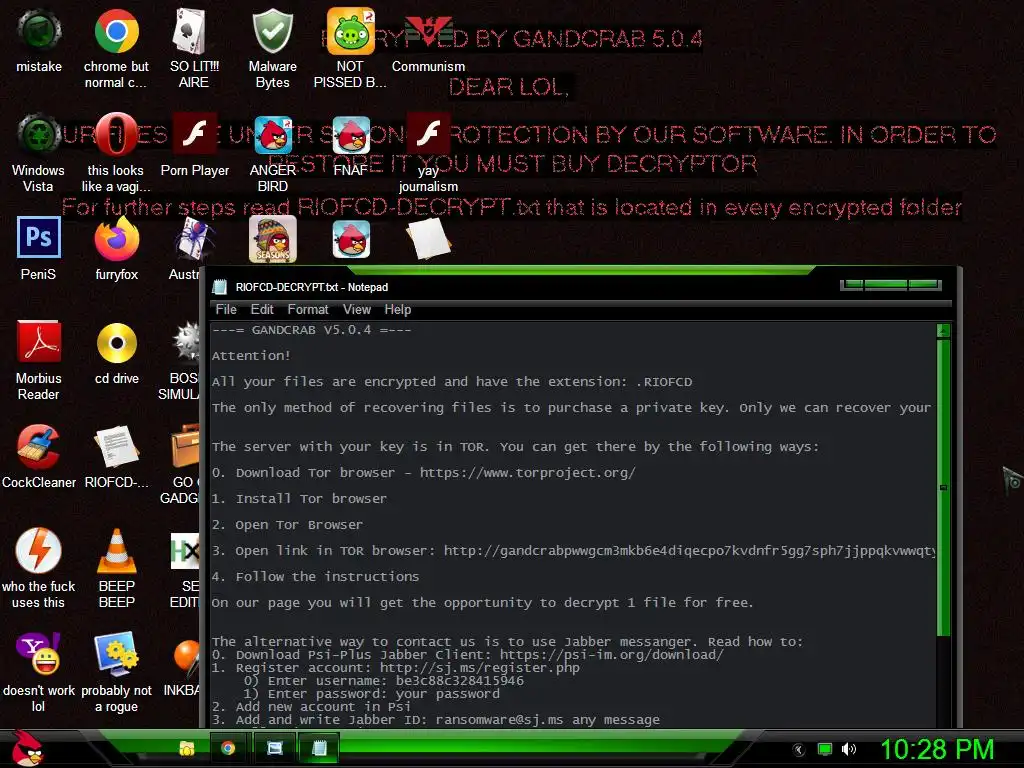Open Notepad Format menu
The width and height of the screenshot is (1024, 768).
click(308, 310)
